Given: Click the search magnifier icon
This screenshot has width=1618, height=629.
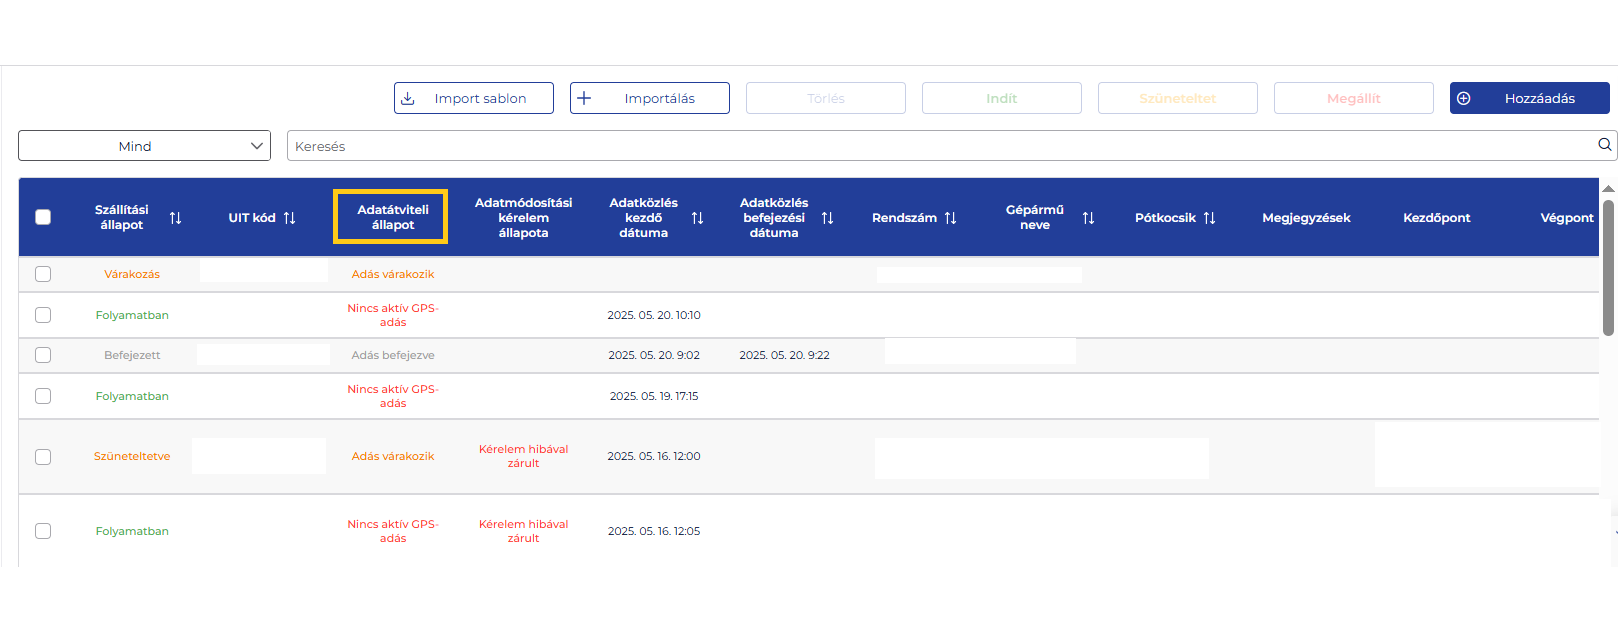Looking at the screenshot, I should [1604, 145].
